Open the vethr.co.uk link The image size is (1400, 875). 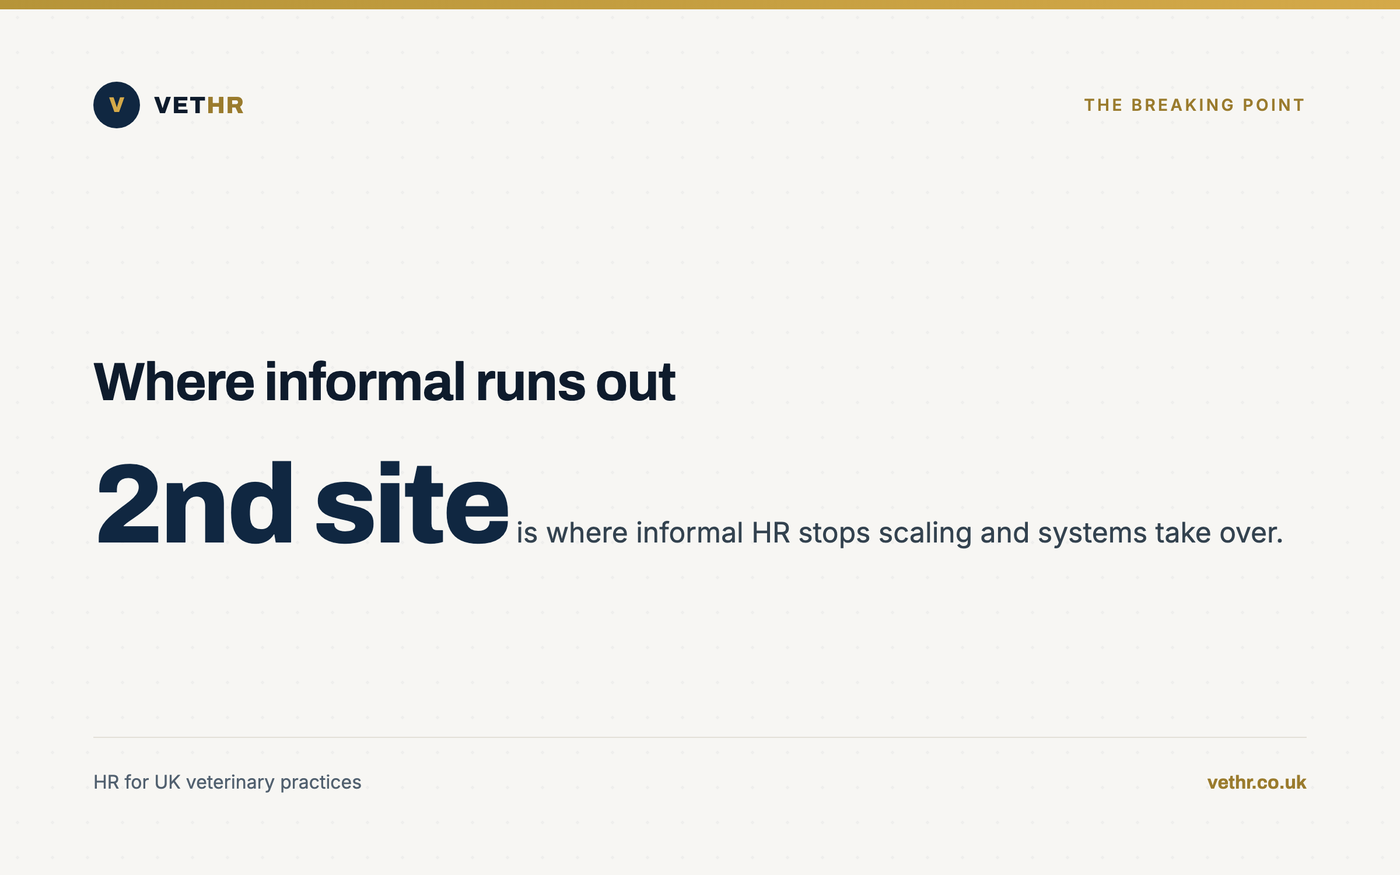pos(1257,782)
